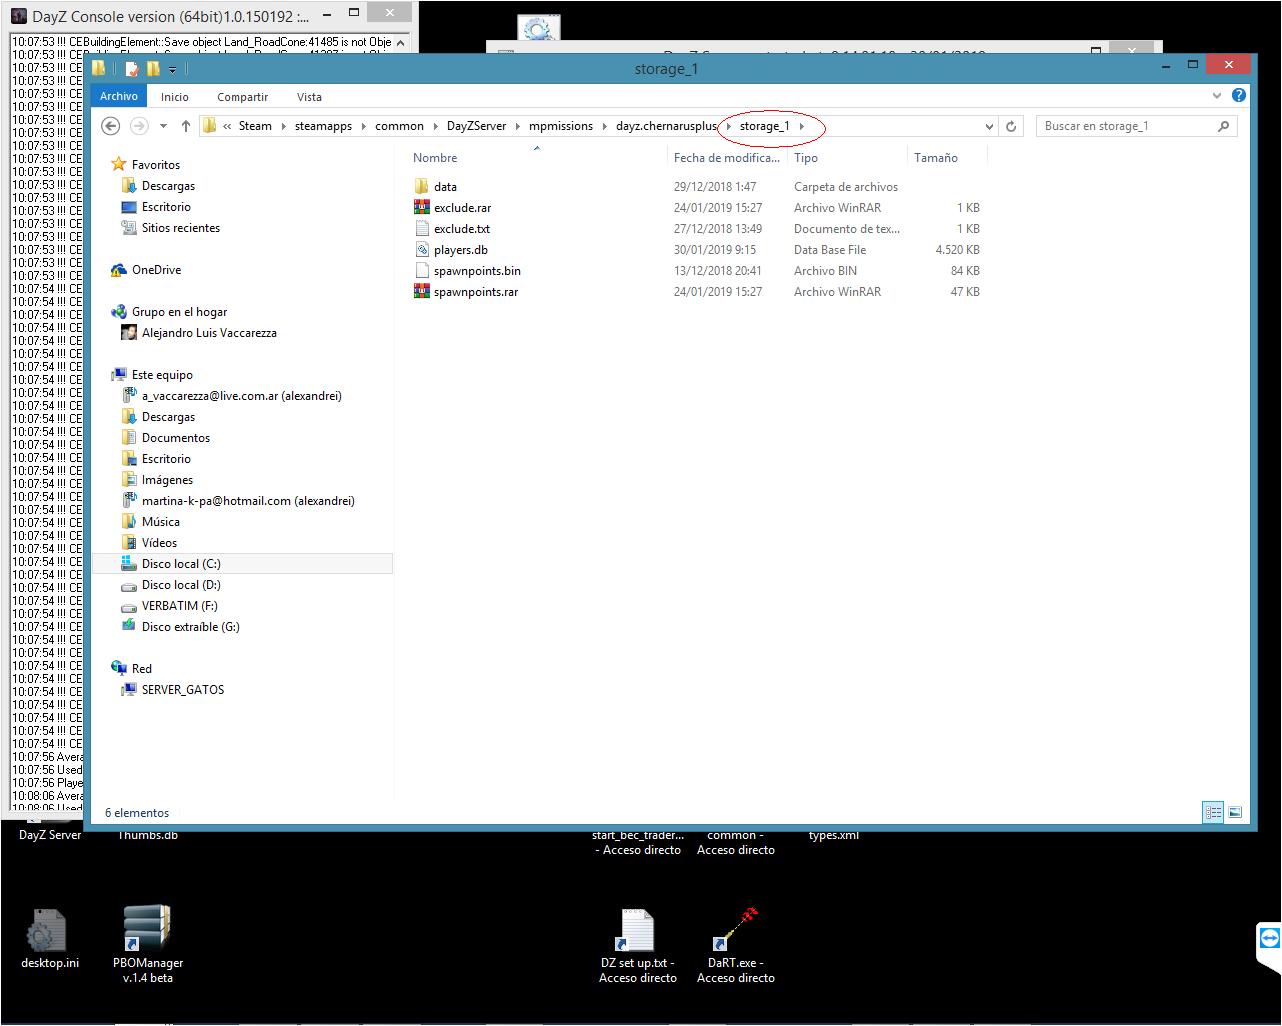Open the Compartir ribbon tab
1282x1026 pixels.
click(242, 96)
